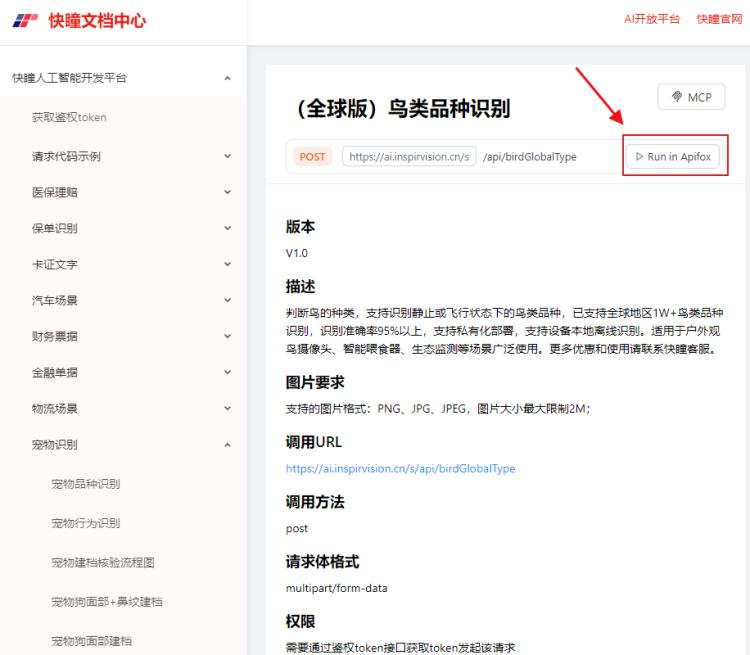Click the 图片要求 heading
The width and height of the screenshot is (750, 655).
point(315,382)
